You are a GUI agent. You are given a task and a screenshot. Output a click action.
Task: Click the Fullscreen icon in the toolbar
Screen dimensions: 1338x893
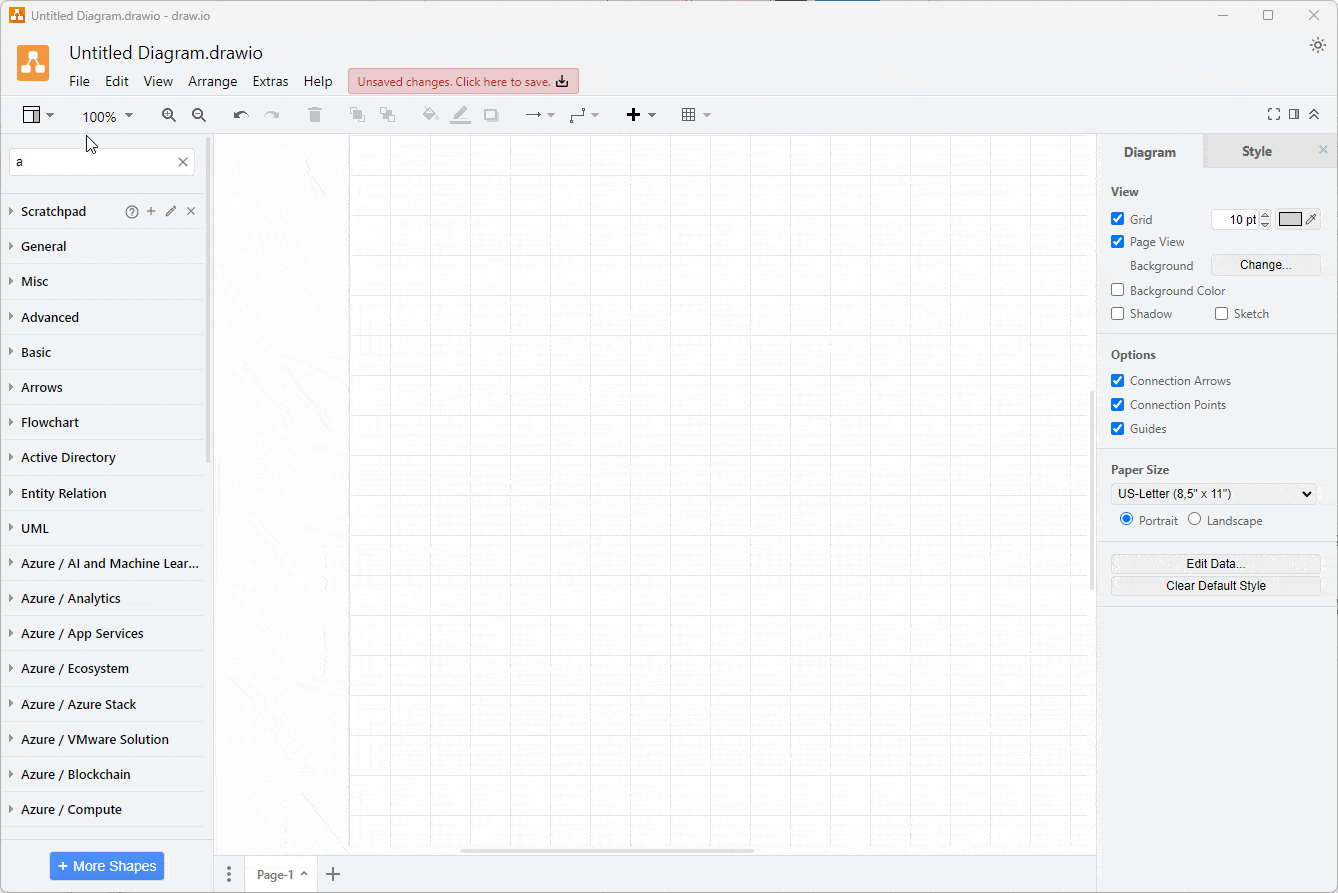point(1273,114)
